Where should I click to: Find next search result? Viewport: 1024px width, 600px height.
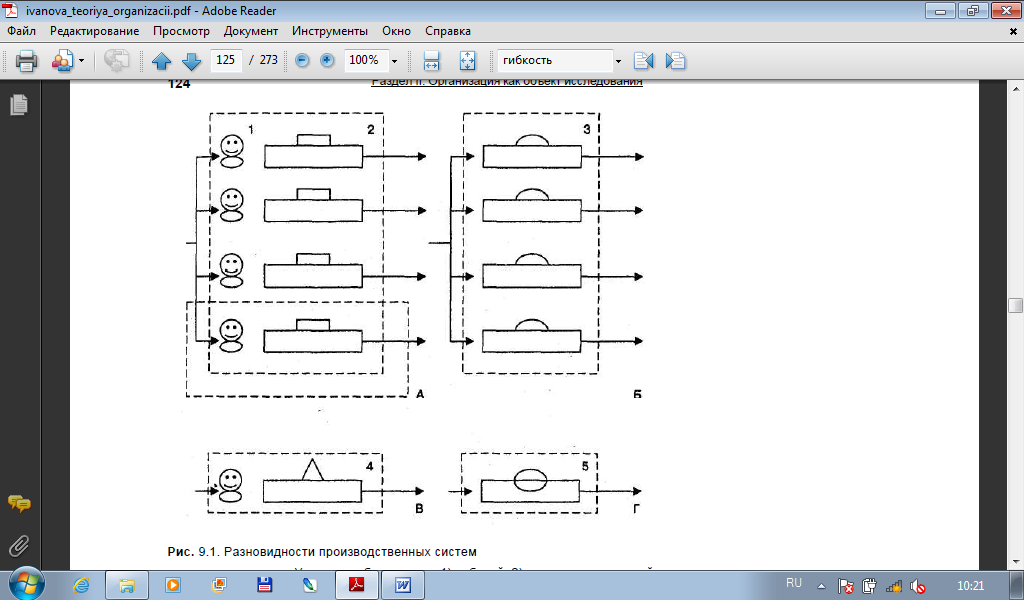click(675, 61)
